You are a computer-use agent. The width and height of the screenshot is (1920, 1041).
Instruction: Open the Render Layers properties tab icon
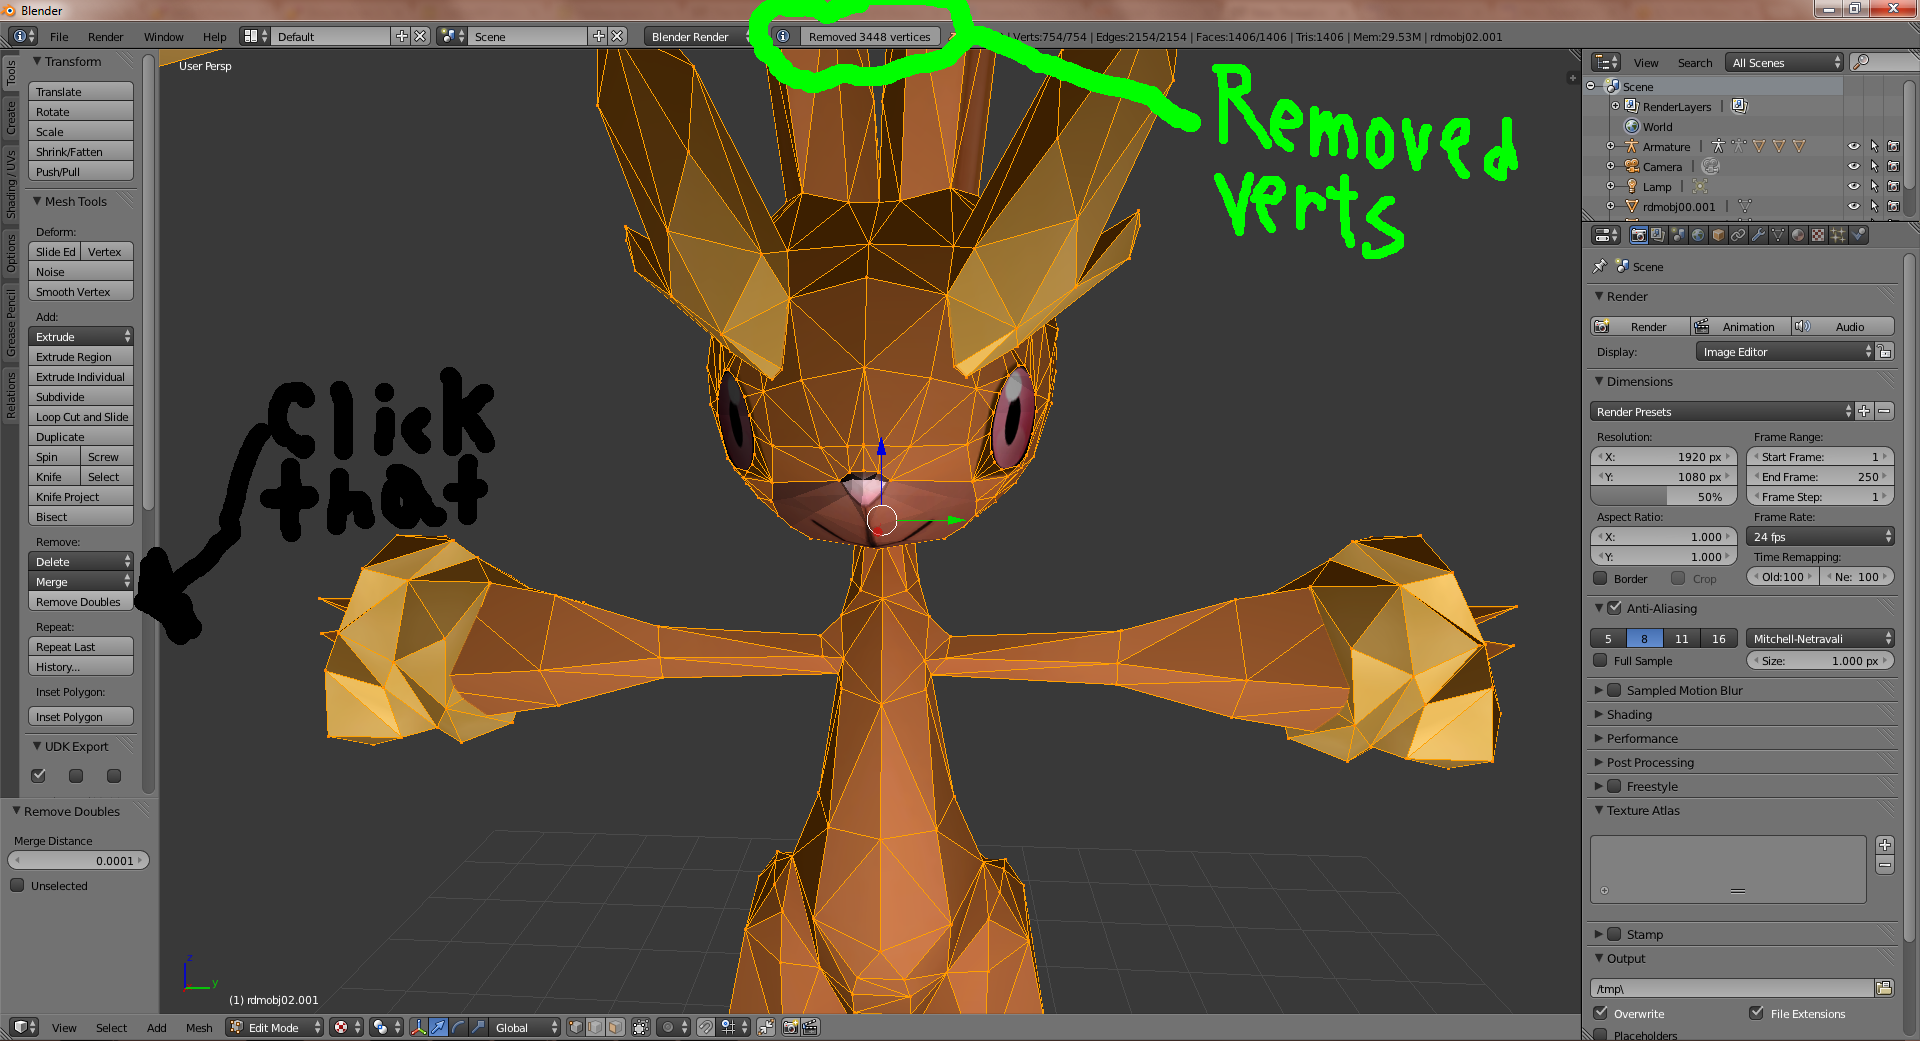tap(1658, 235)
